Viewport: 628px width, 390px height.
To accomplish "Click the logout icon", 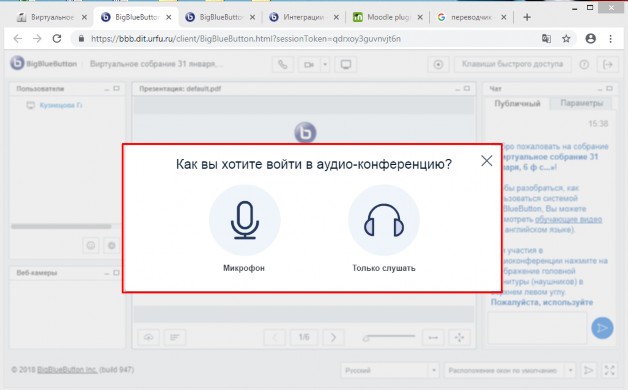I will click(x=608, y=64).
